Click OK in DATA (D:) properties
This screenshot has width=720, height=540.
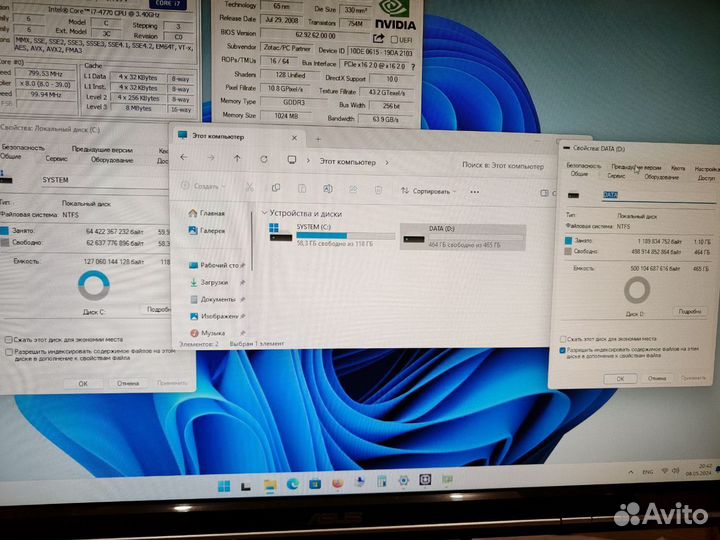[620, 379]
